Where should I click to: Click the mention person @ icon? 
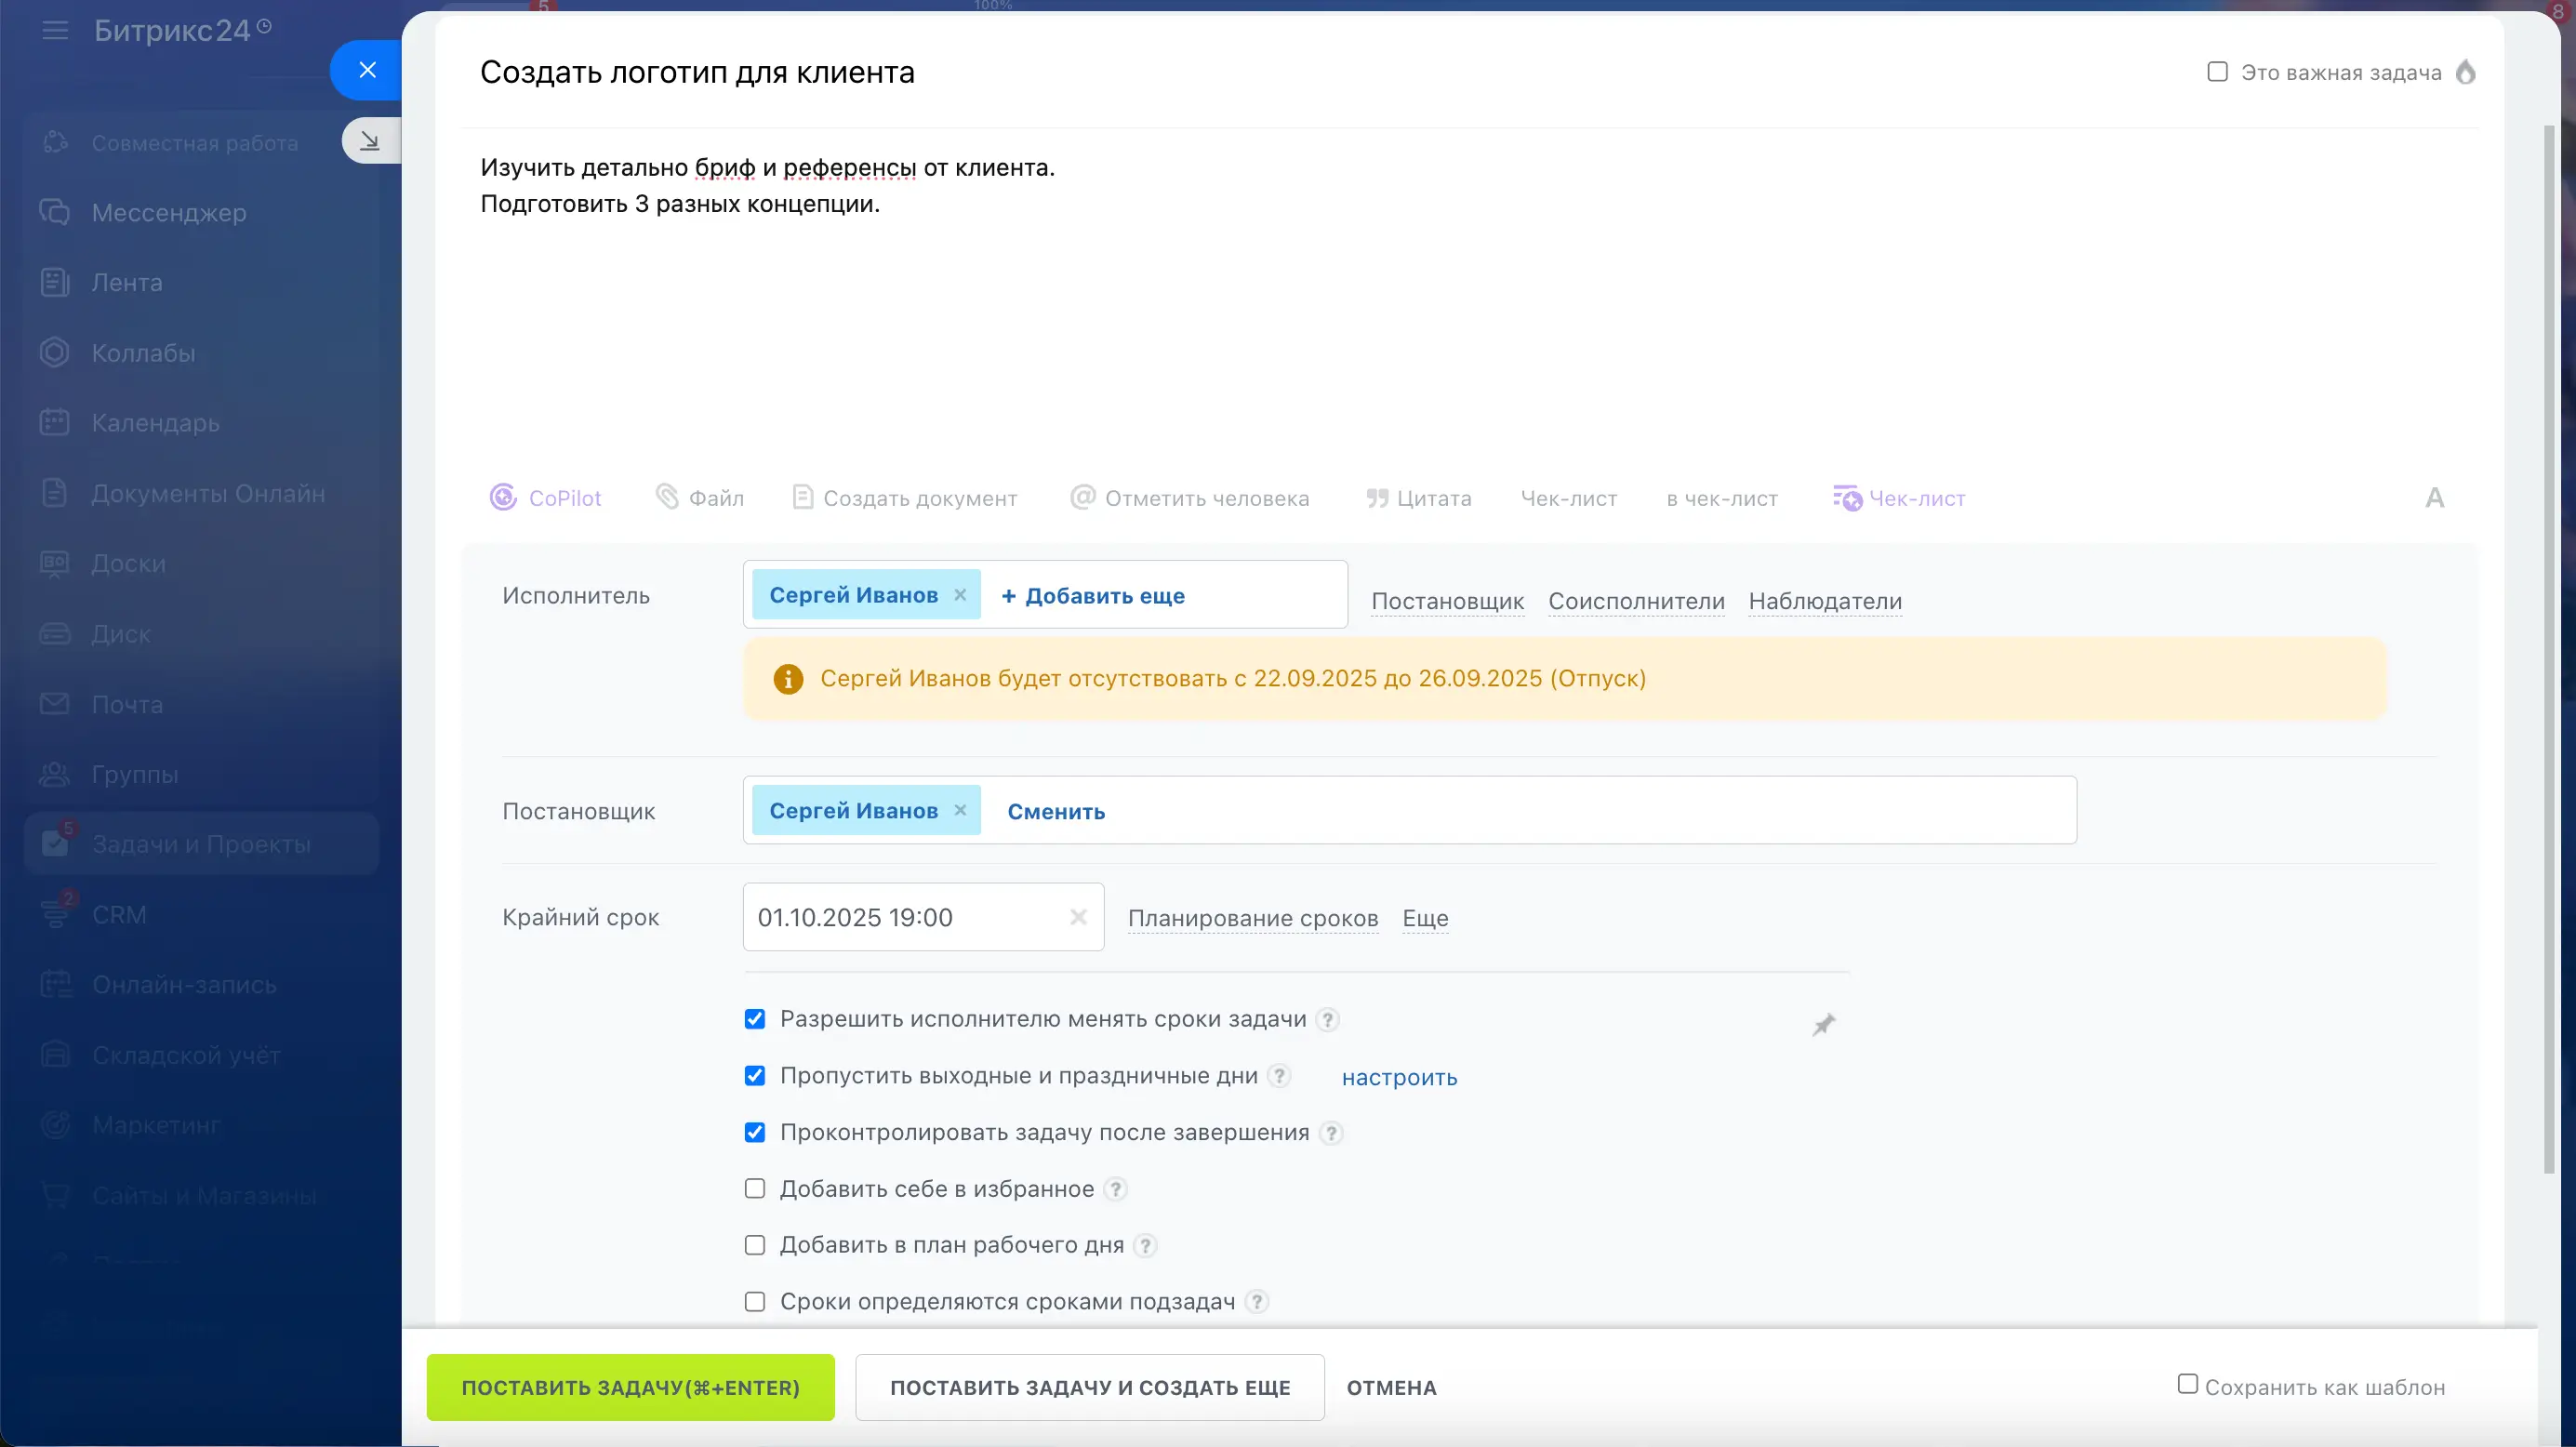[1082, 497]
